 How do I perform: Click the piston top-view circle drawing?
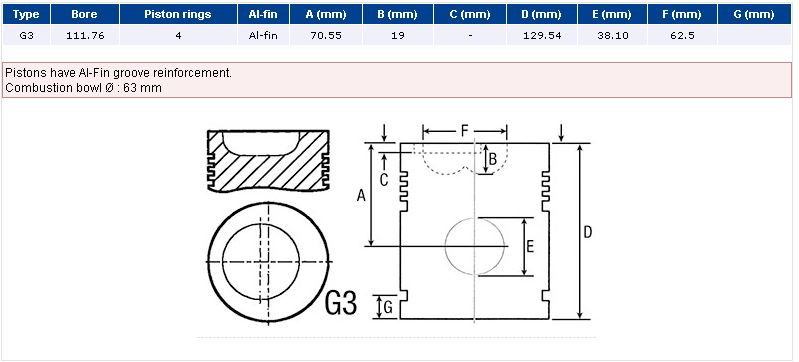tap(268, 262)
